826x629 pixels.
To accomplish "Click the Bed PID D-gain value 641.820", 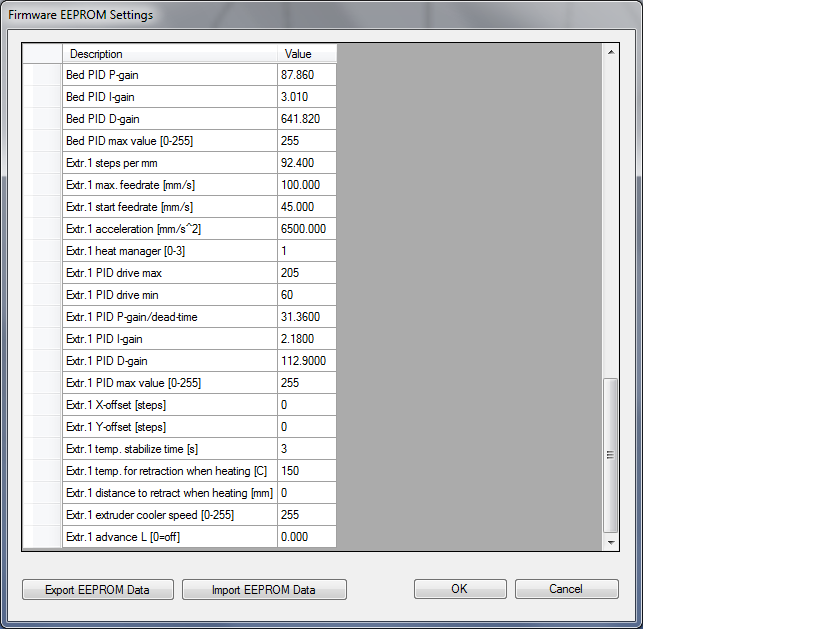I will (306, 119).
